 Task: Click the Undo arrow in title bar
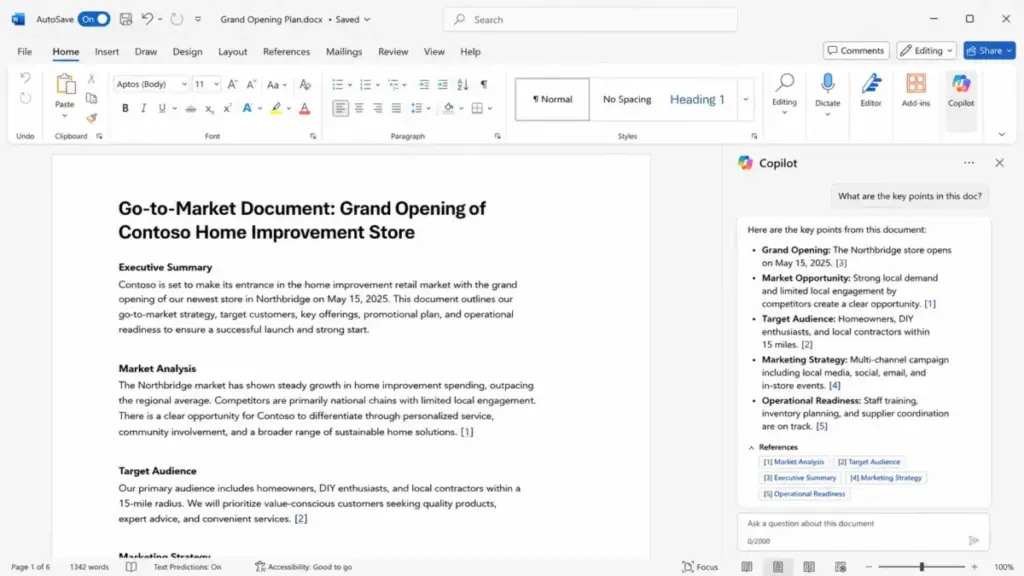(x=148, y=19)
